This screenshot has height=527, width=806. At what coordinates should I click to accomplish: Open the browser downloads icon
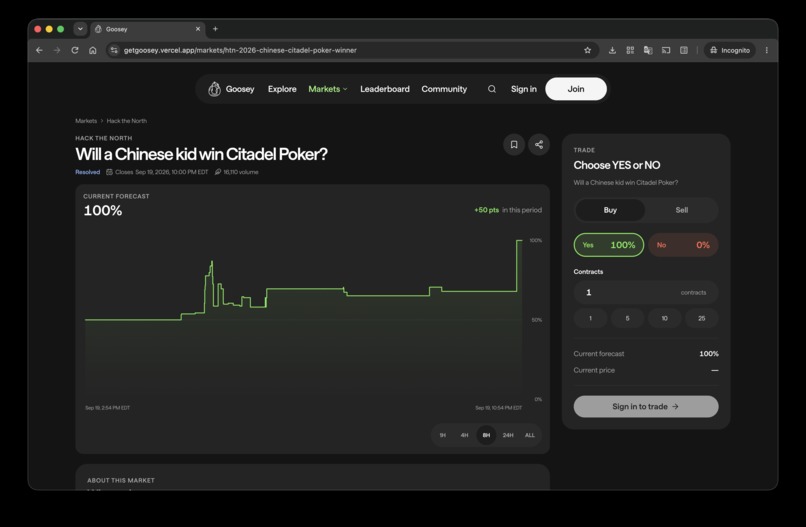click(612, 50)
